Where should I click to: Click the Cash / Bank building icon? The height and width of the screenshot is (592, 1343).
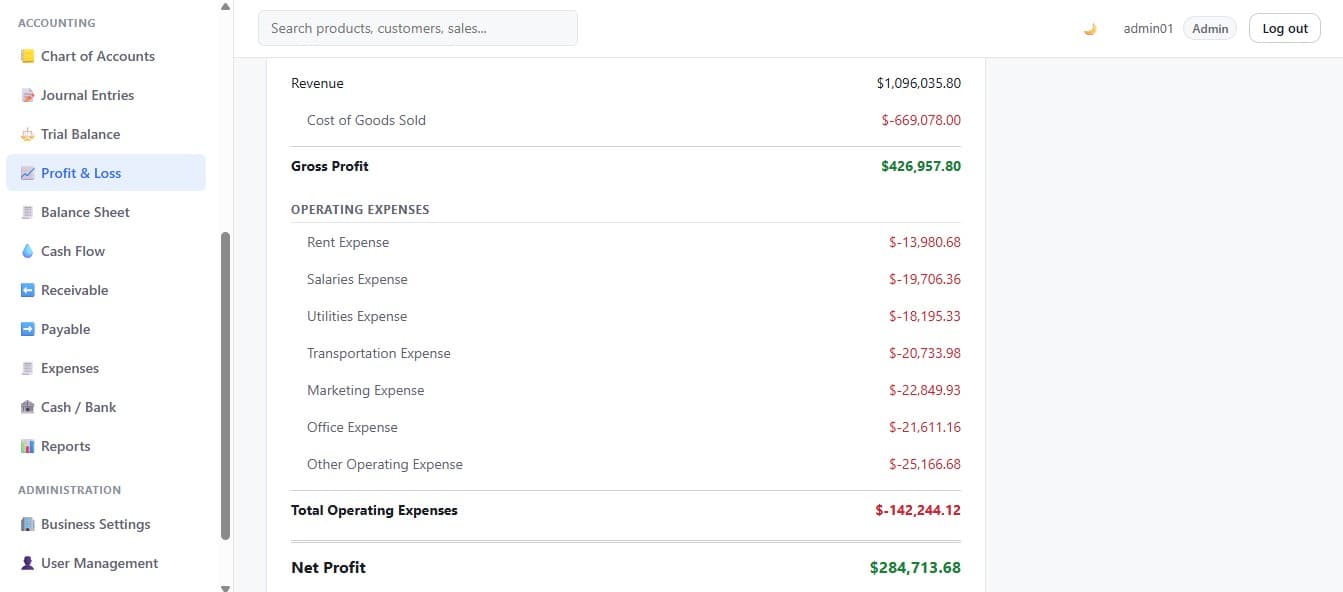coord(28,407)
